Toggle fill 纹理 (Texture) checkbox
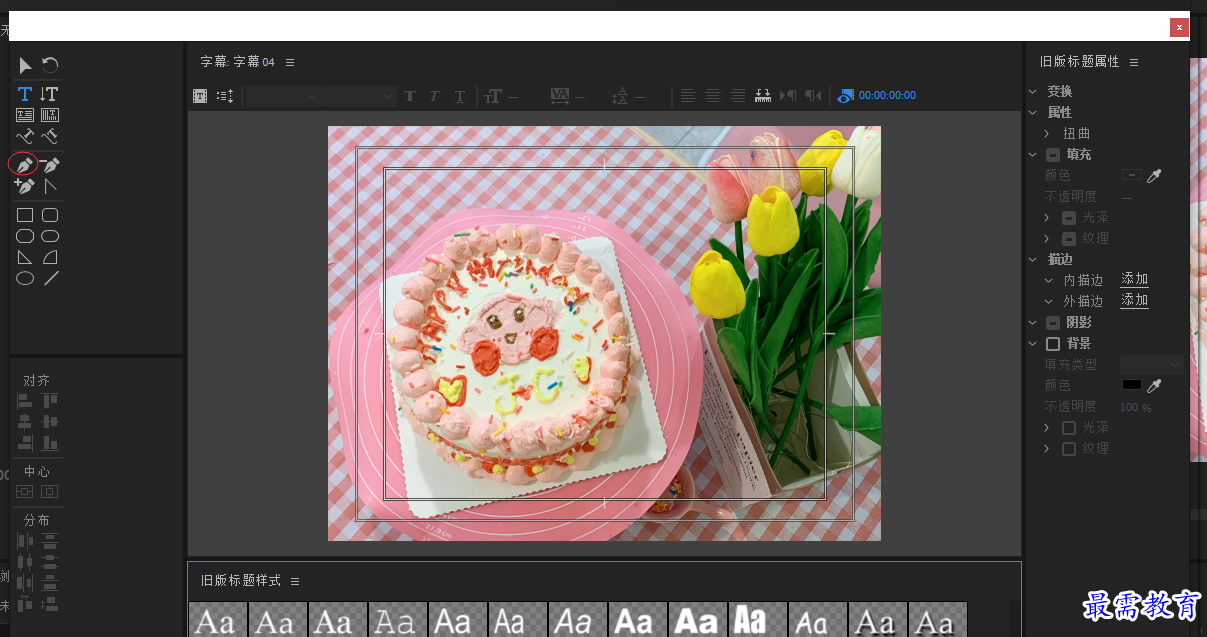This screenshot has width=1207, height=637. 1069,238
